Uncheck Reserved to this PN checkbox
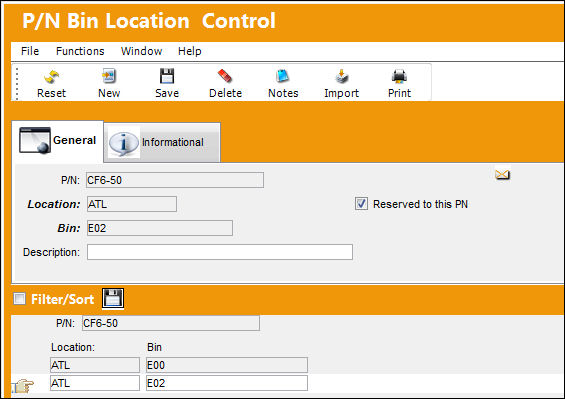Screen dimensions: 565x399 [x=361, y=204]
